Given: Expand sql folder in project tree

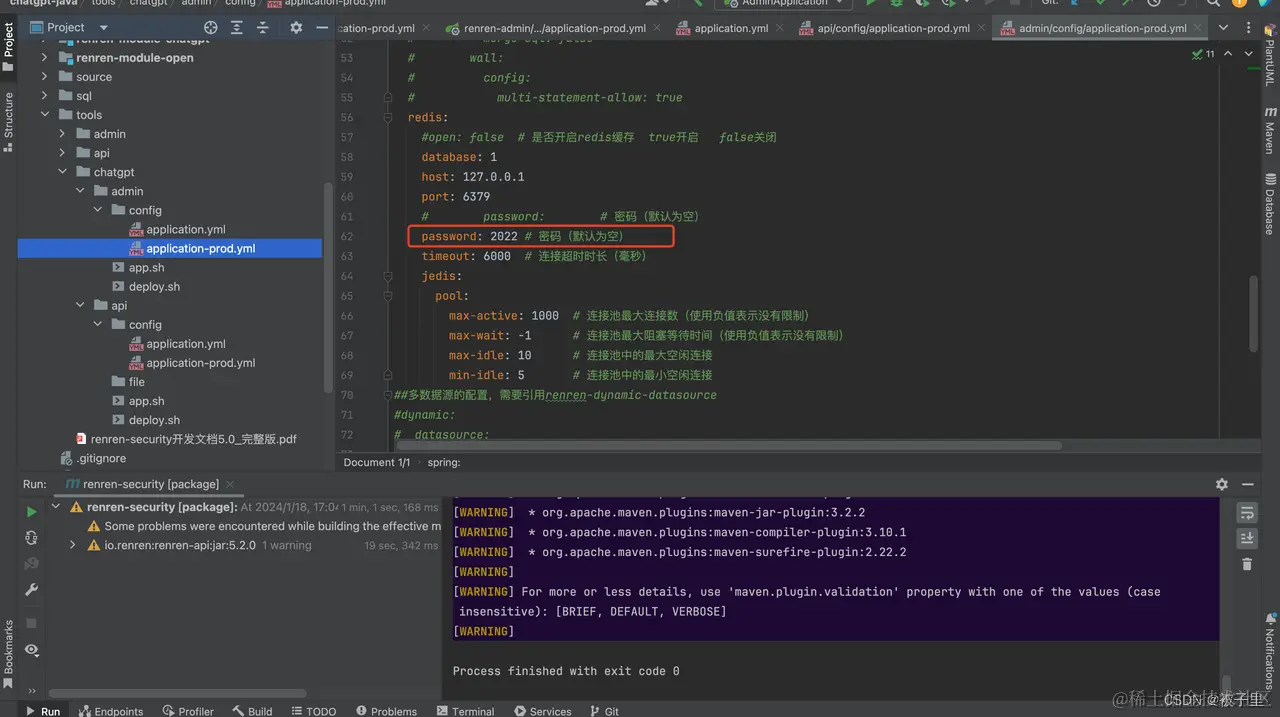Looking at the screenshot, I should (44, 96).
